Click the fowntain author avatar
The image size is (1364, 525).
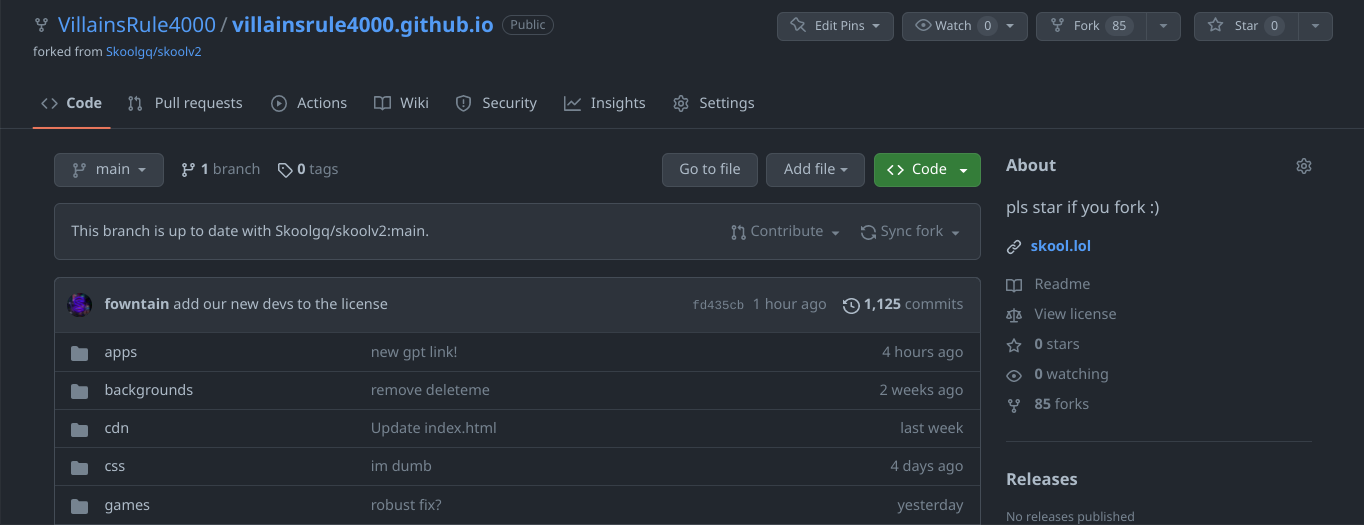pyautogui.click(x=80, y=304)
